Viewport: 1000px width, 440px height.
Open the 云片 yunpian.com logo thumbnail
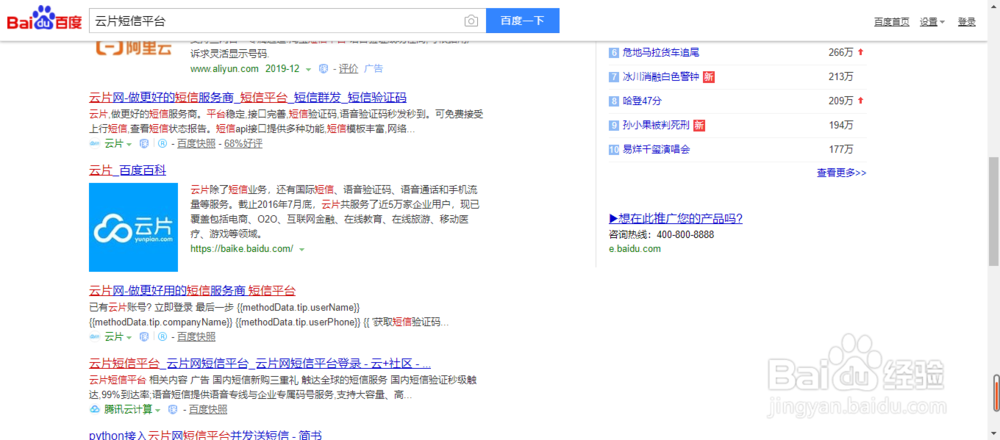[x=133, y=227]
